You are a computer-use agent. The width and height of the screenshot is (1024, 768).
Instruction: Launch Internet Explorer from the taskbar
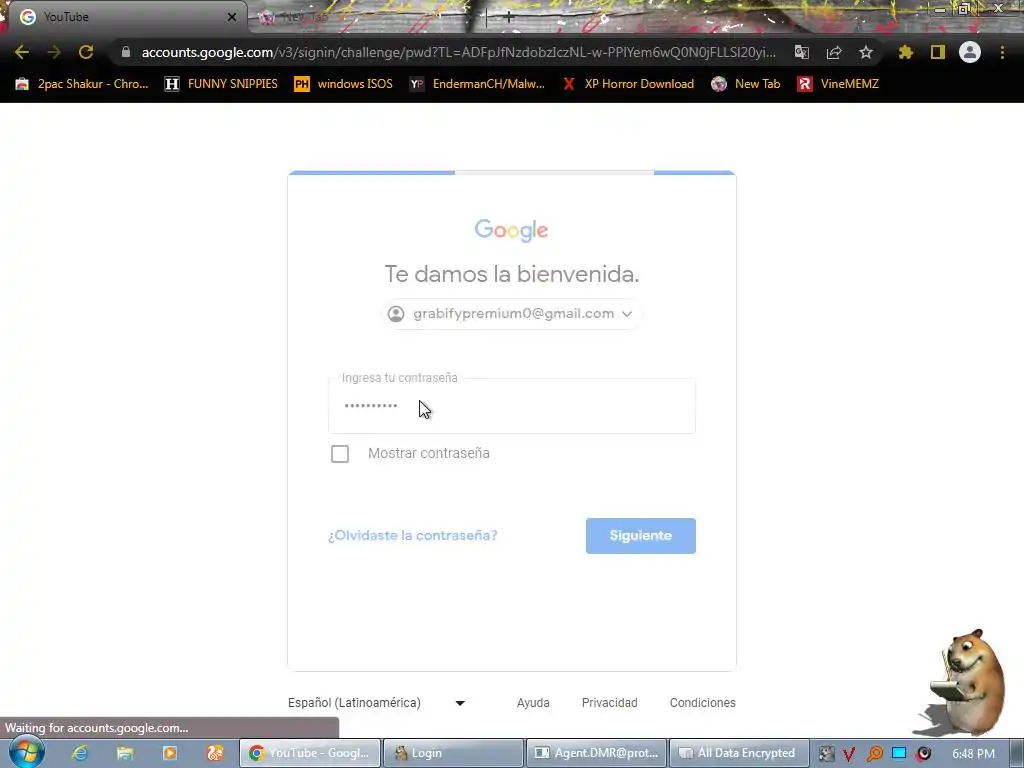click(79, 753)
